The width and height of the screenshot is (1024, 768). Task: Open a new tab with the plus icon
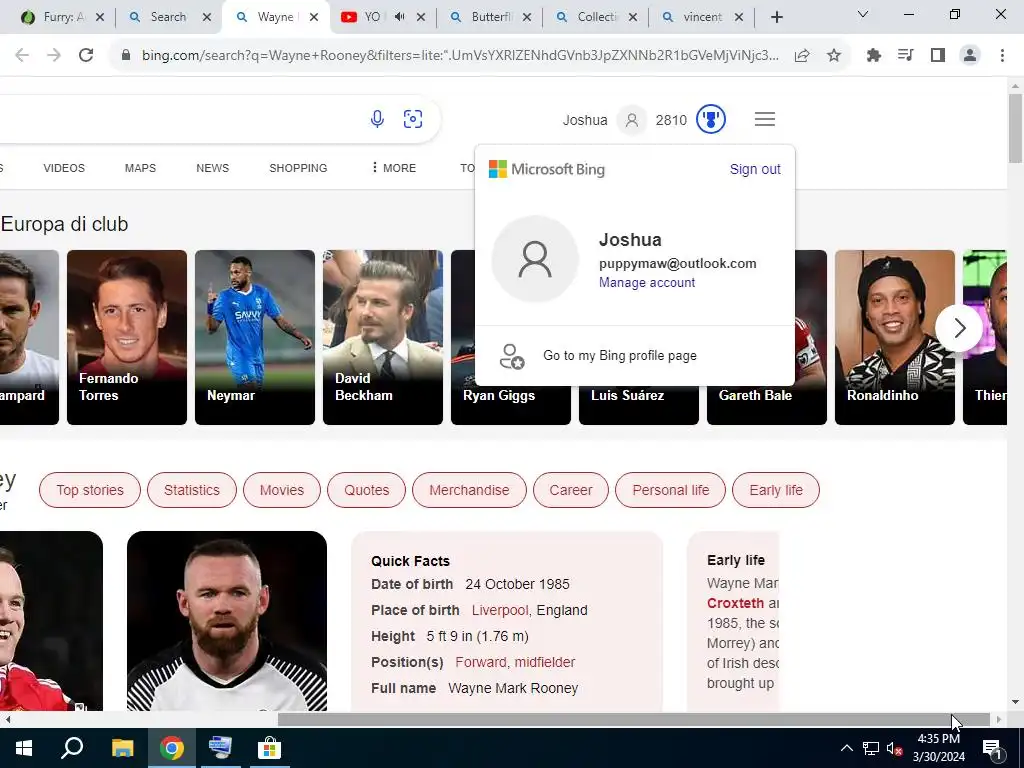point(776,18)
